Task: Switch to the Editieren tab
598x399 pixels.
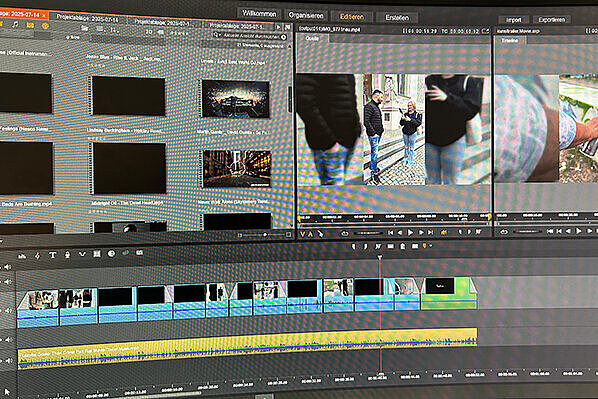Action: click(352, 17)
